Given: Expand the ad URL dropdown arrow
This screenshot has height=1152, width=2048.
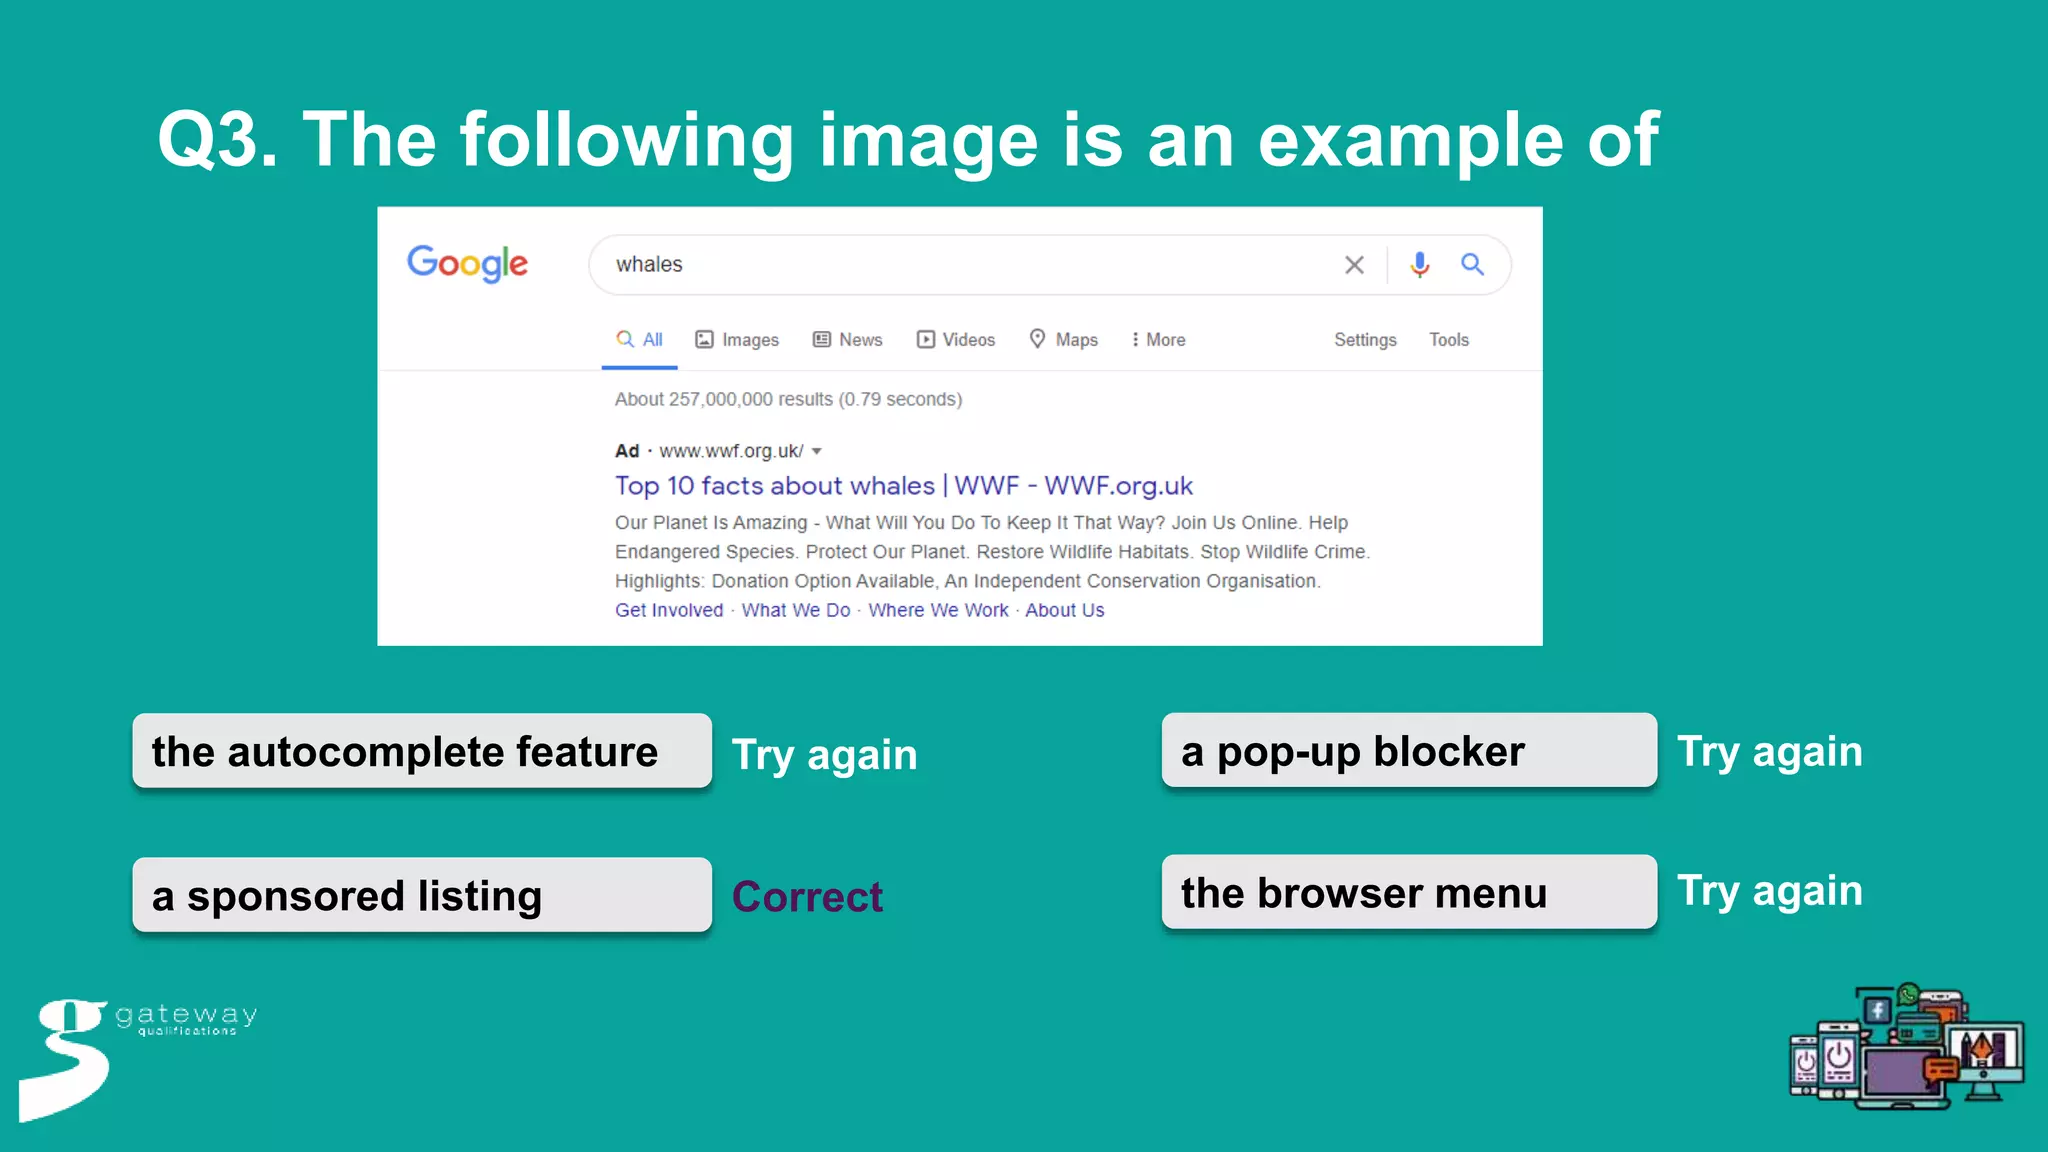Looking at the screenshot, I should click(817, 451).
